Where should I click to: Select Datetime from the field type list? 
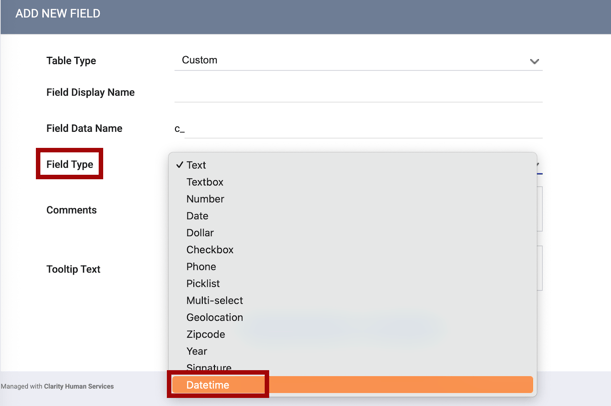(x=208, y=385)
